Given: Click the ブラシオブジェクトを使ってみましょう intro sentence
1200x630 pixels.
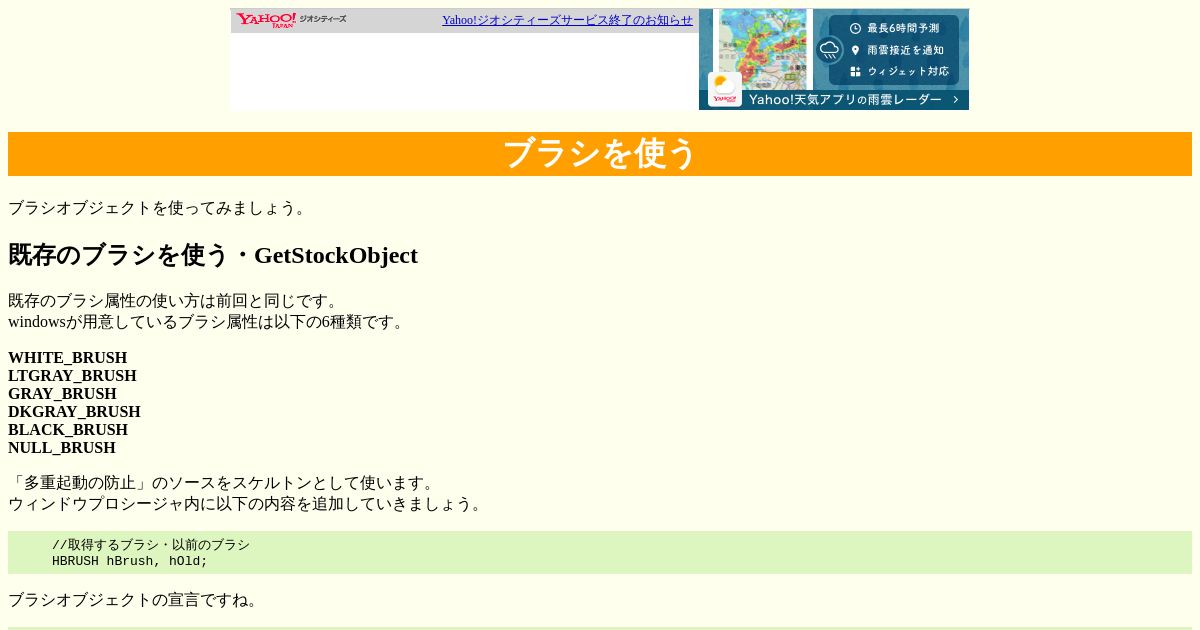Looking at the screenshot, I should pyautogui.click(x=160, y=208).
